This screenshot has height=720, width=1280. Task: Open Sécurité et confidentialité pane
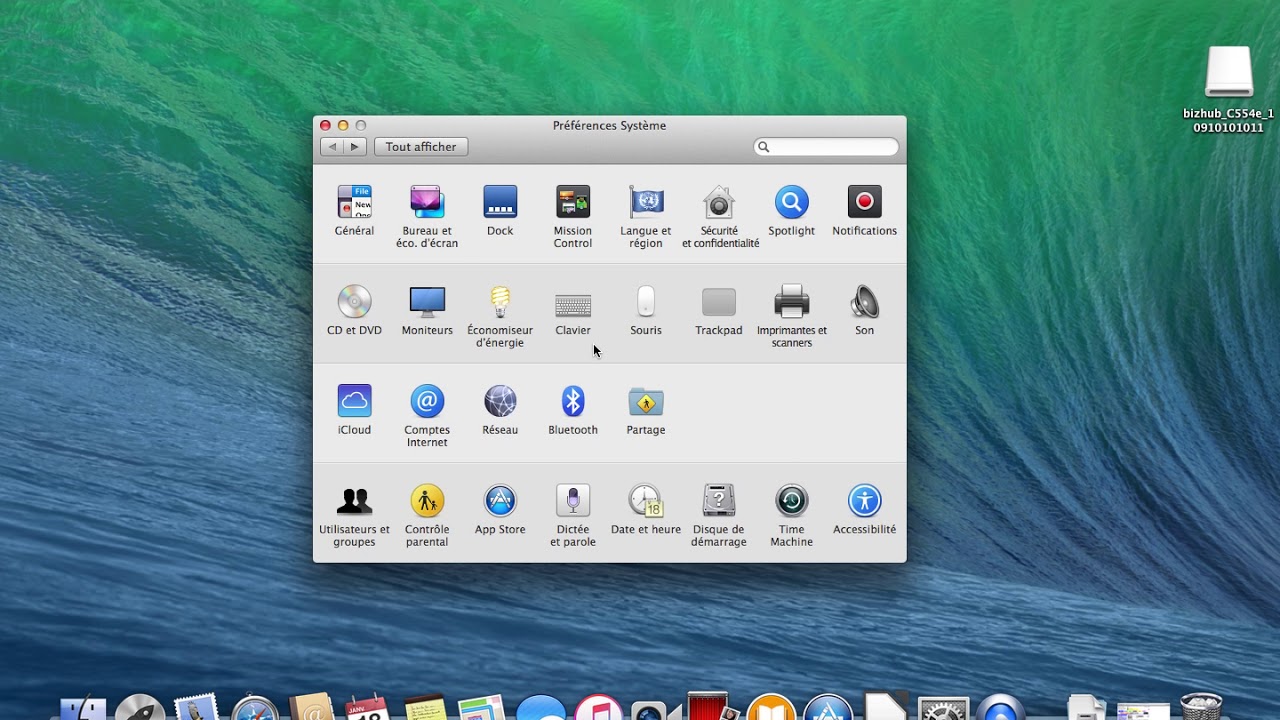pos(720,216)
